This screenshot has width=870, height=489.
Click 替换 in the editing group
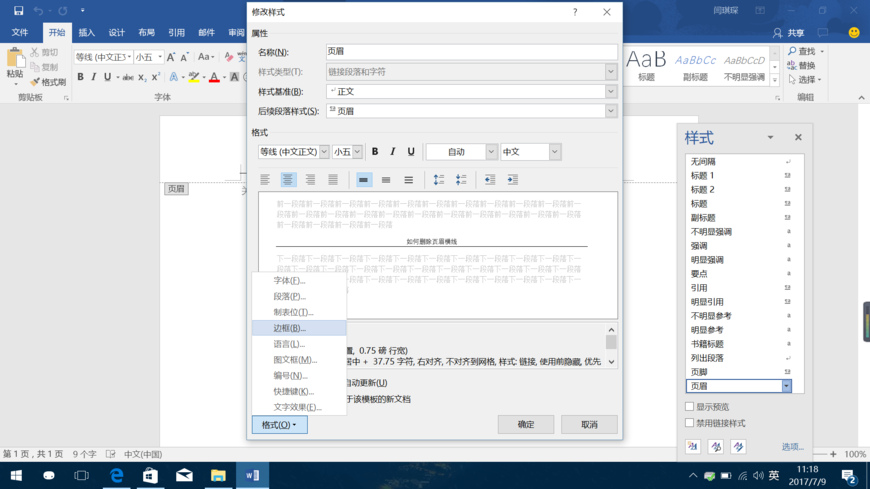(x=802, y=65)
